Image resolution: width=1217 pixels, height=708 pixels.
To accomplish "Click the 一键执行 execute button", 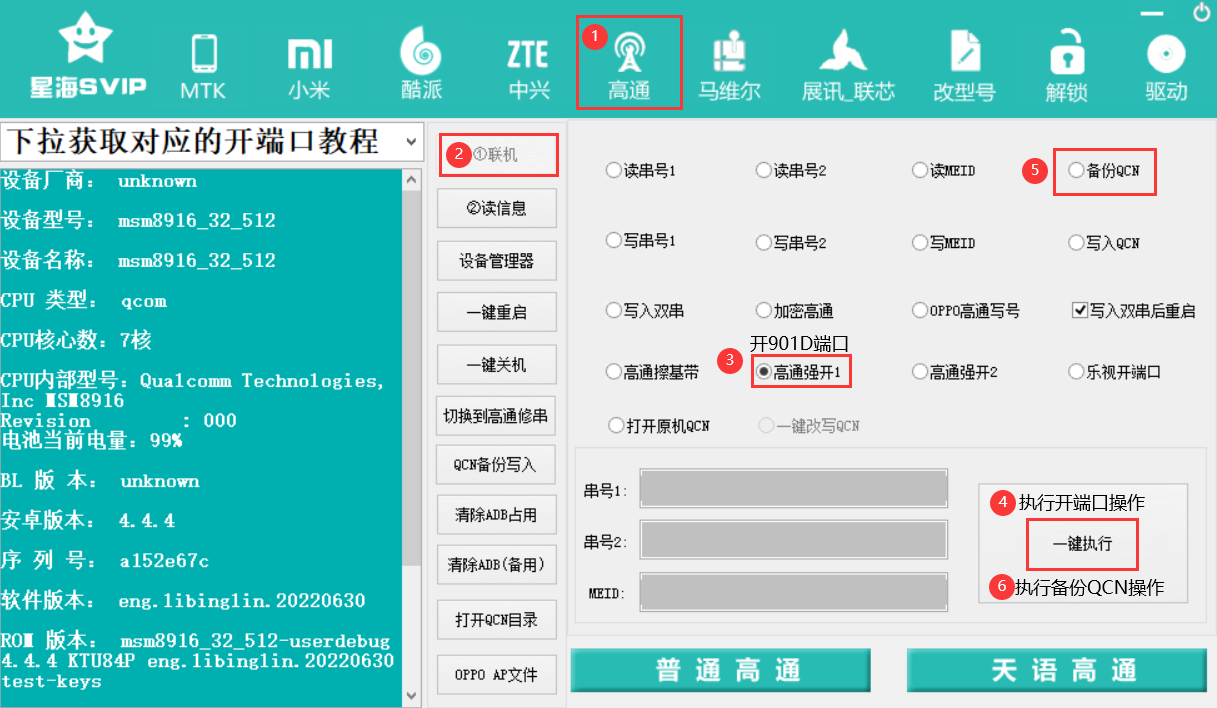I will click(x=1082, y=545).
